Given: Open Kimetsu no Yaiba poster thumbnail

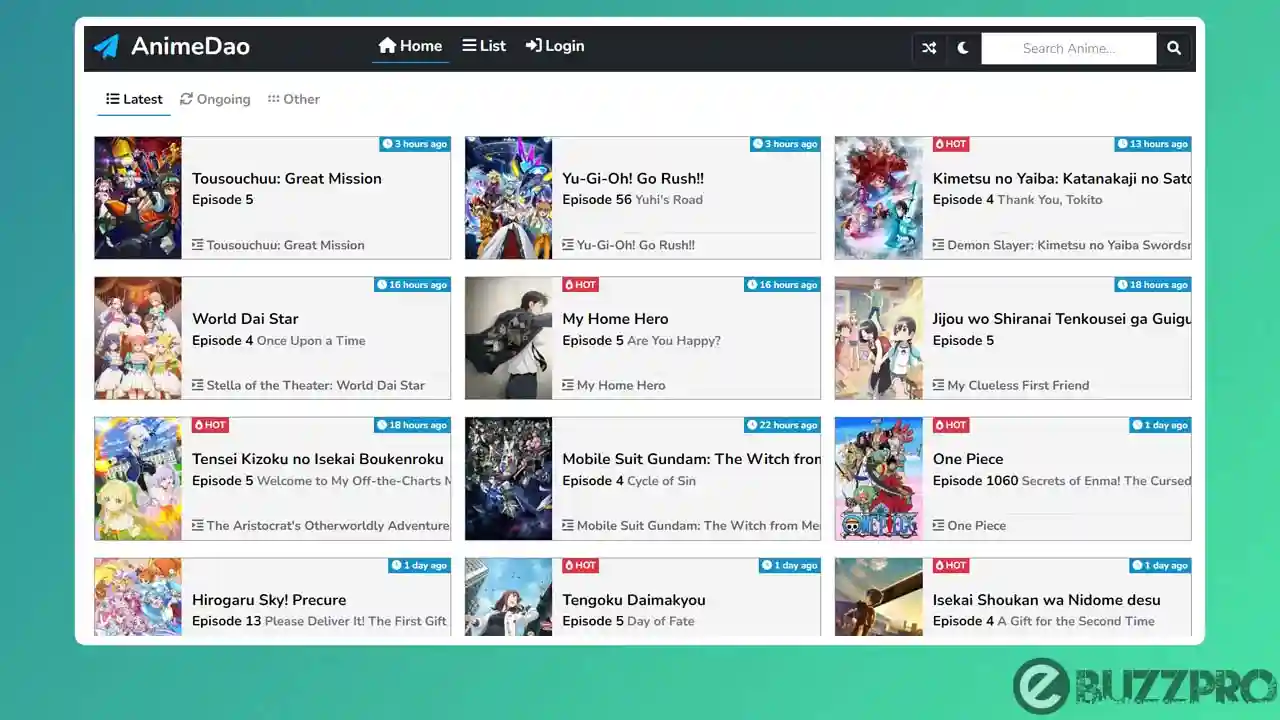Looking at the screenshot, I should point(879,198).
